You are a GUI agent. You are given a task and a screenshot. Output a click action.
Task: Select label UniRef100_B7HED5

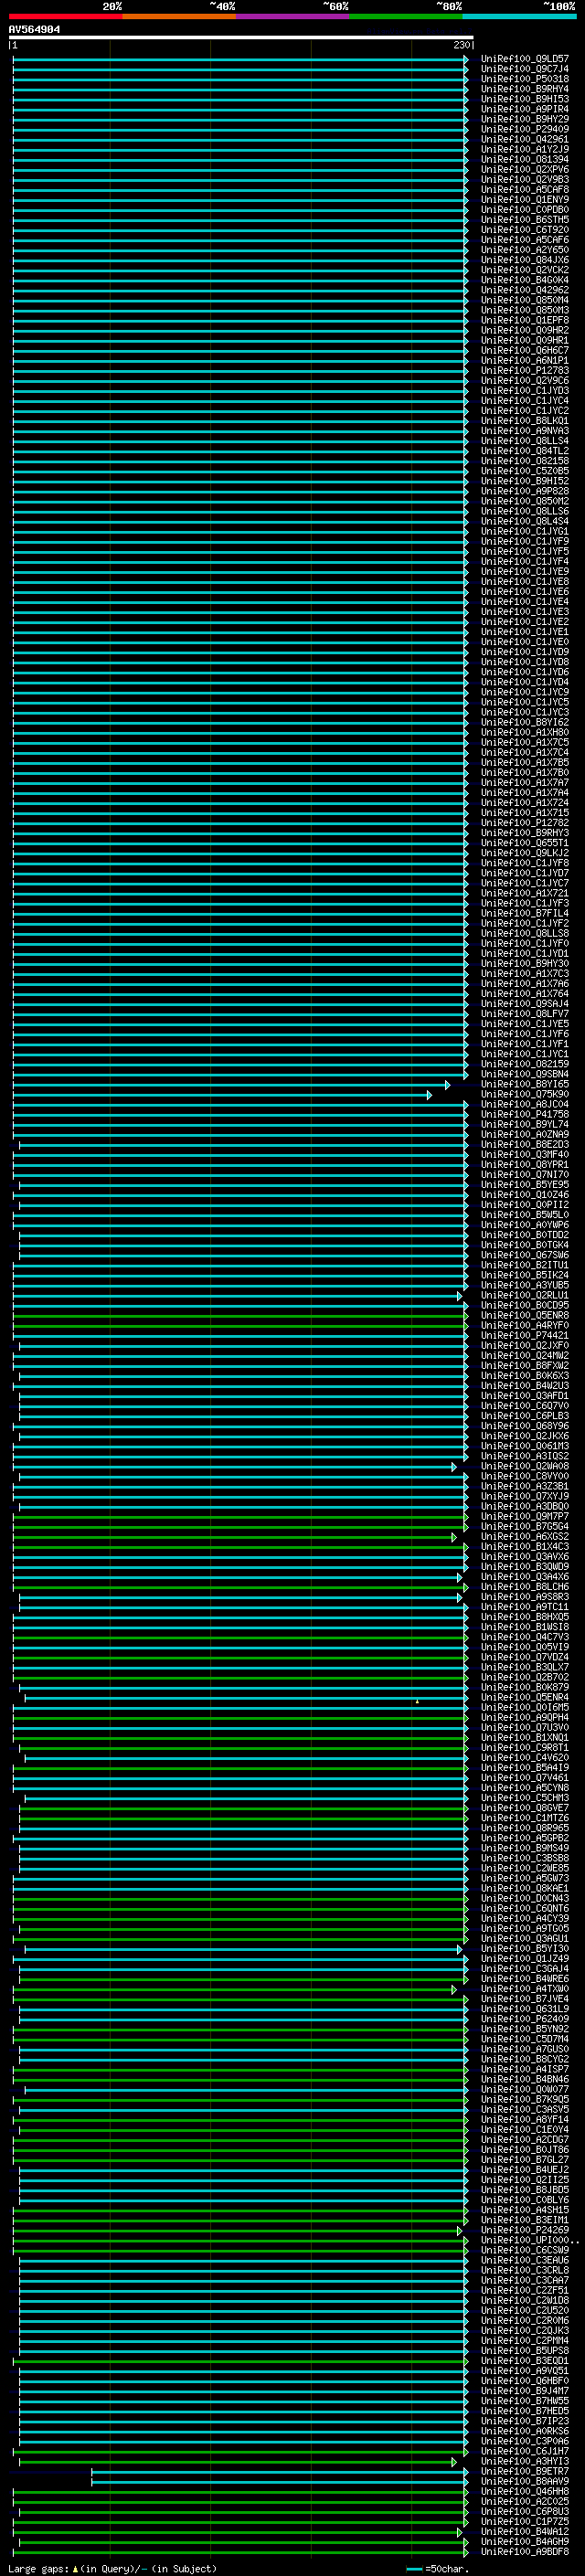click(x=525, y=2412)
